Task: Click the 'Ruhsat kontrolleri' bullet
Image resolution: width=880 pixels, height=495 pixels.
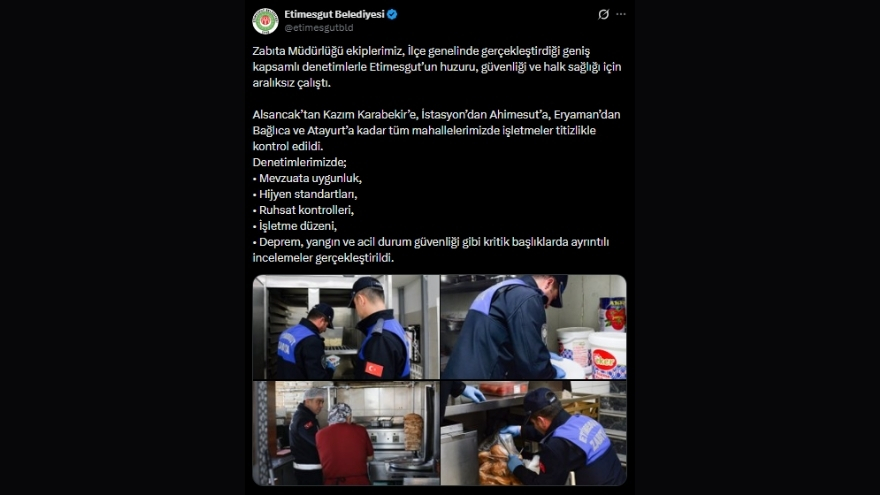Action: pyautogui.click(x=304, y=210)
